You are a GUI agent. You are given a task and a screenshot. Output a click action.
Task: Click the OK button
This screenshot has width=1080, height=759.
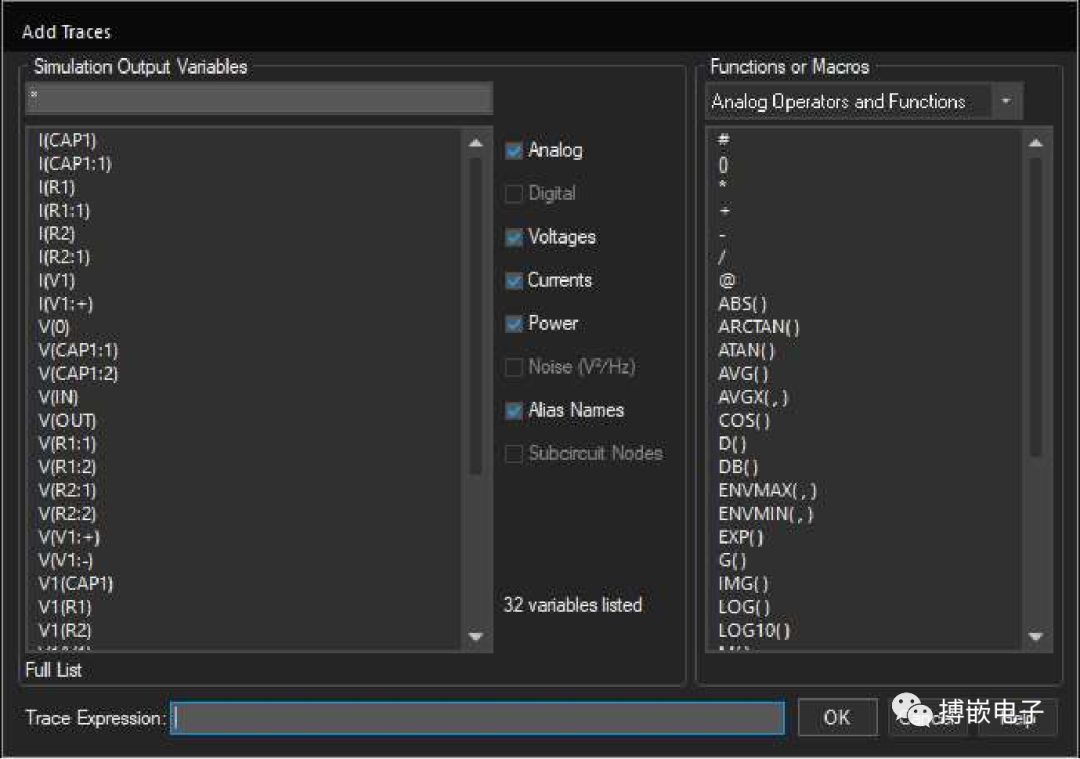pos(837,718)
